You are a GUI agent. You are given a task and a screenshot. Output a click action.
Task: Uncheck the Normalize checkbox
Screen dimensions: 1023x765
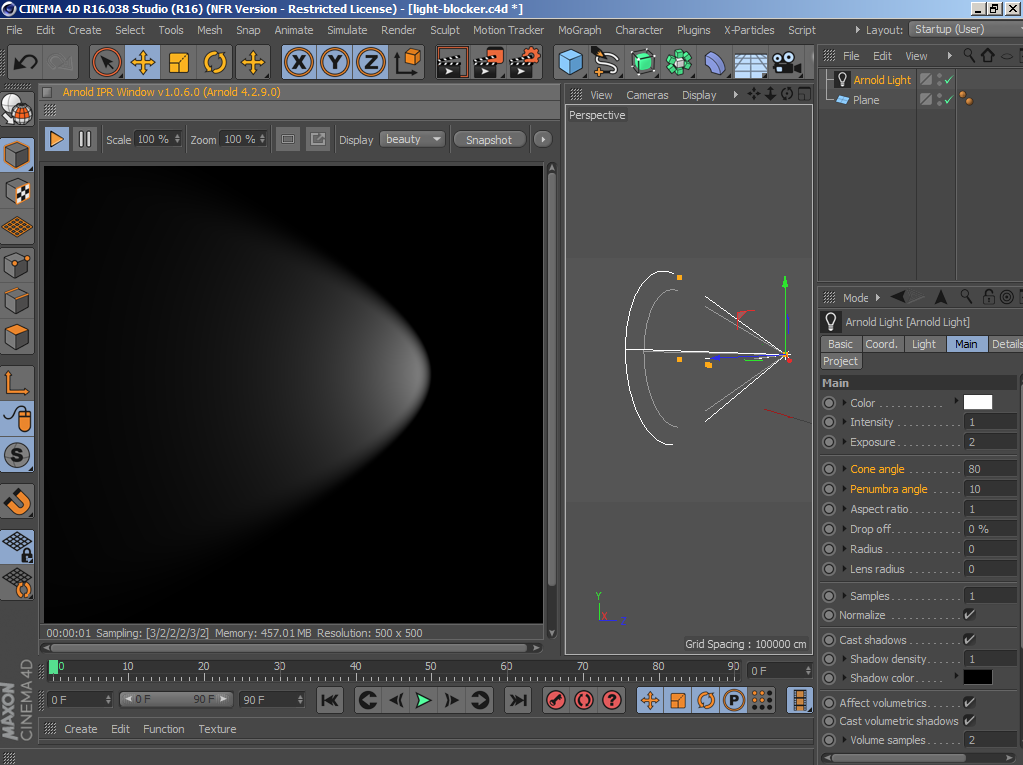coord(969,615)
